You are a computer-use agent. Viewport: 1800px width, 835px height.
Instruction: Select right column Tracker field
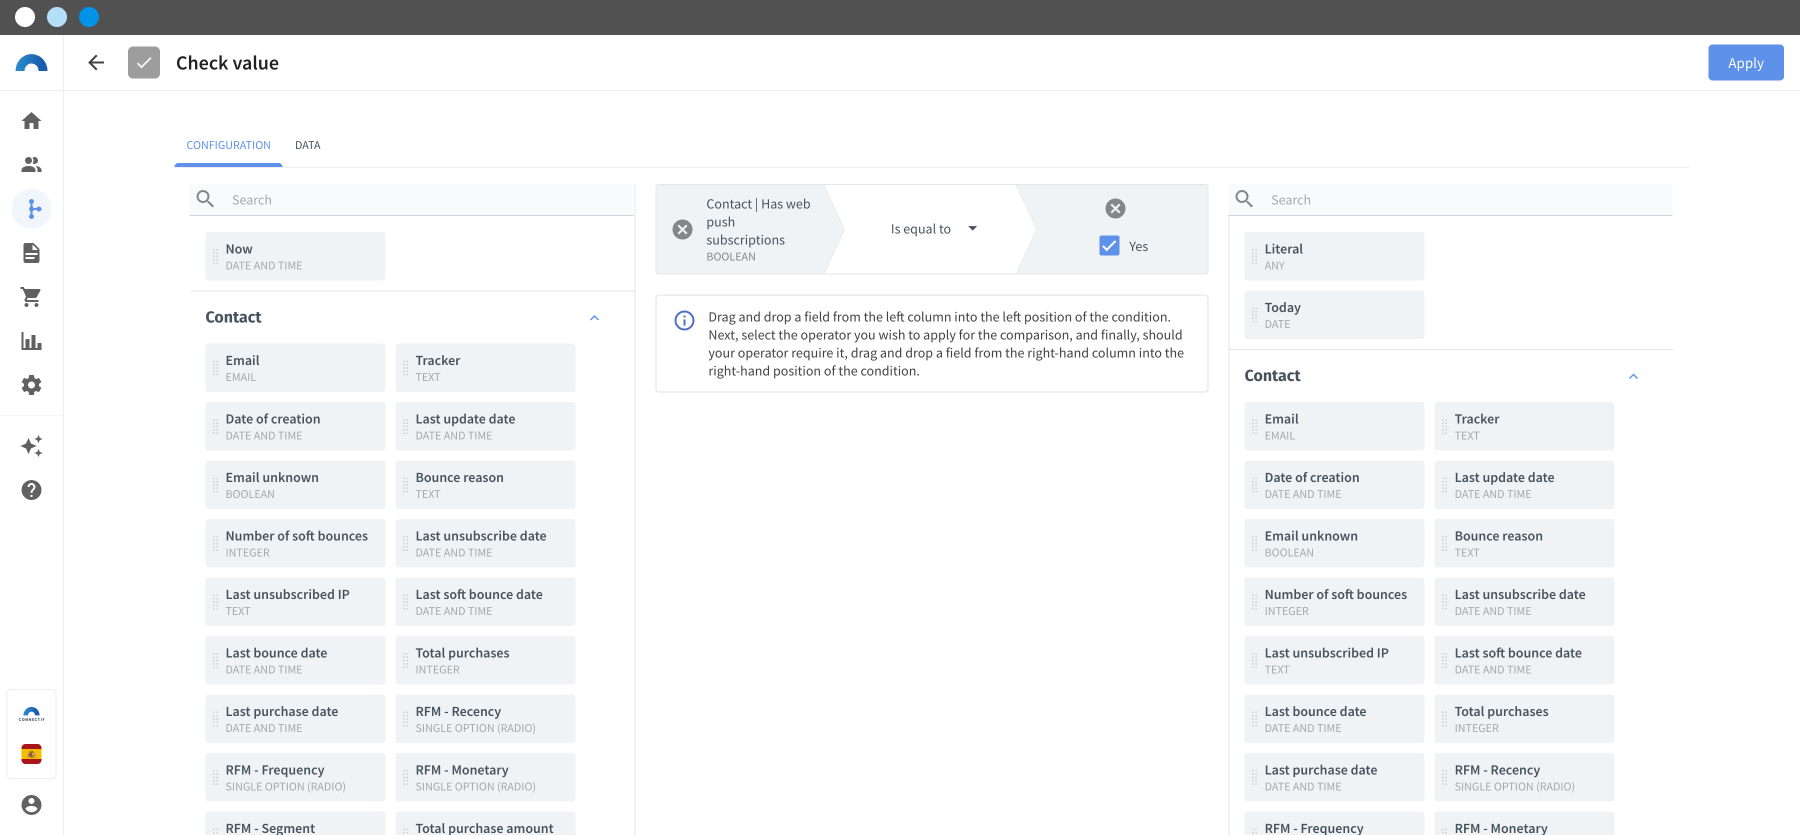click(x=1524, y=426)
